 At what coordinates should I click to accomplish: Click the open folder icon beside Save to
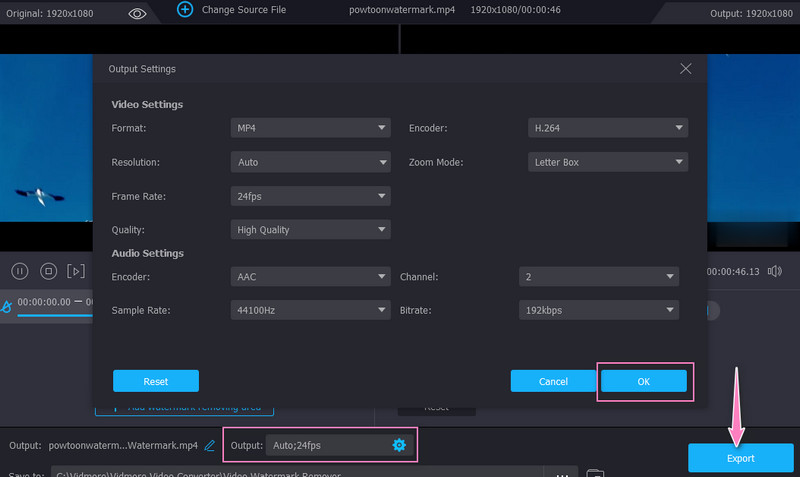click(x=594, y=473)
